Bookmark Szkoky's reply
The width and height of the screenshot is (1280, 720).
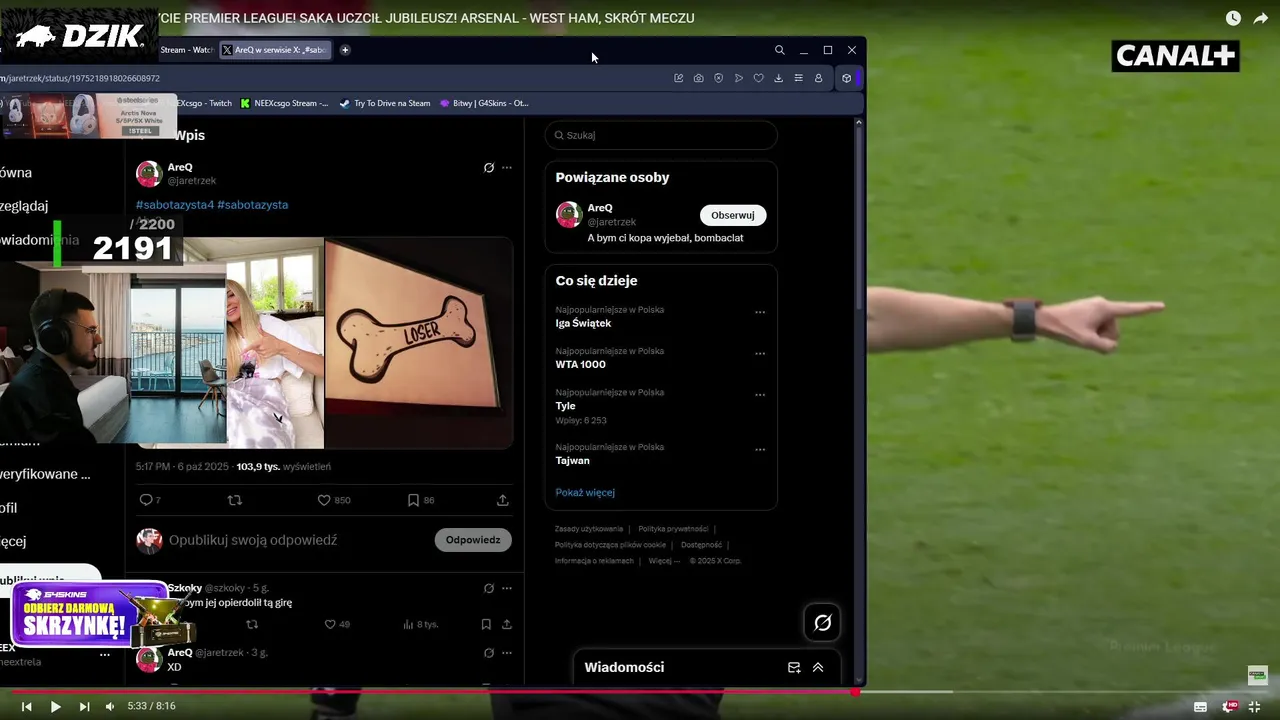486,624
